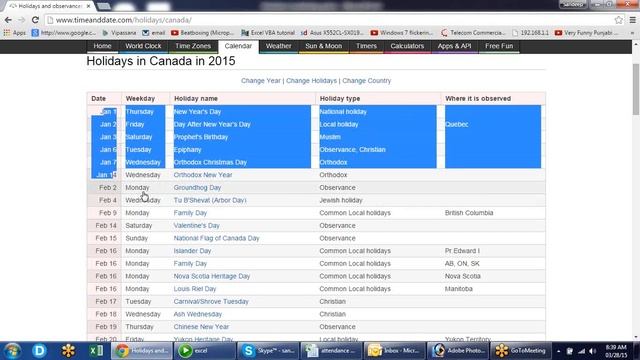Viewport: 640px width, 360px height.
Task: Open Free Fun menu
Action: pyautogui.click(x=499, y=46)
